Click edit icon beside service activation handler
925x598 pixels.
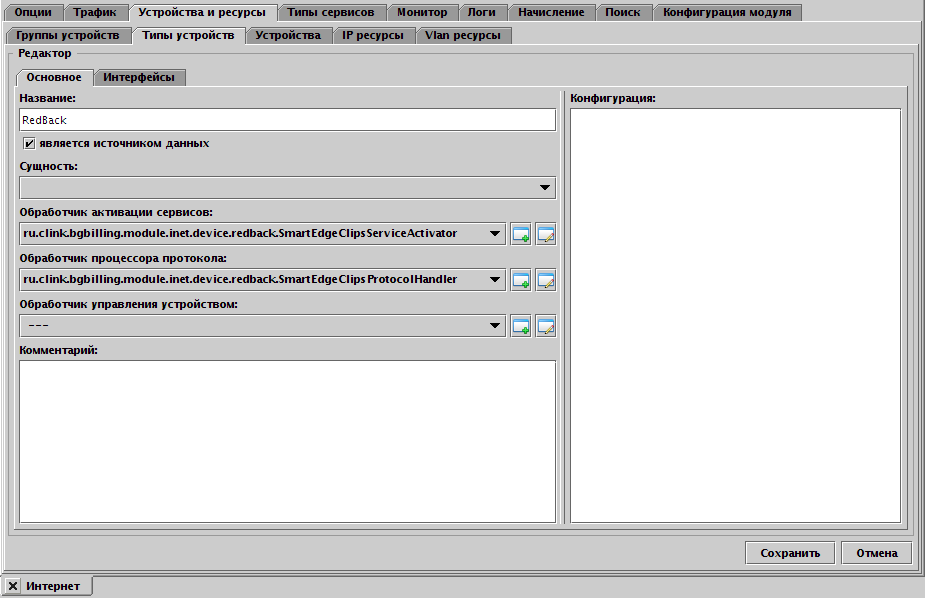coord(545,234)
